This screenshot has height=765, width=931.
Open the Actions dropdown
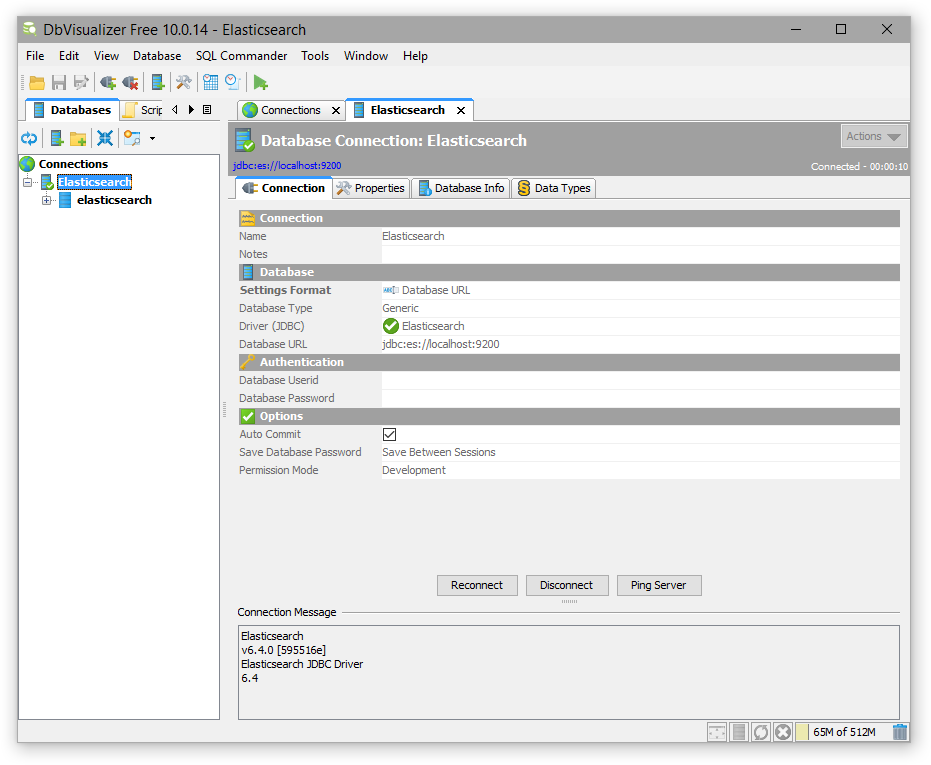click(873, 137)
